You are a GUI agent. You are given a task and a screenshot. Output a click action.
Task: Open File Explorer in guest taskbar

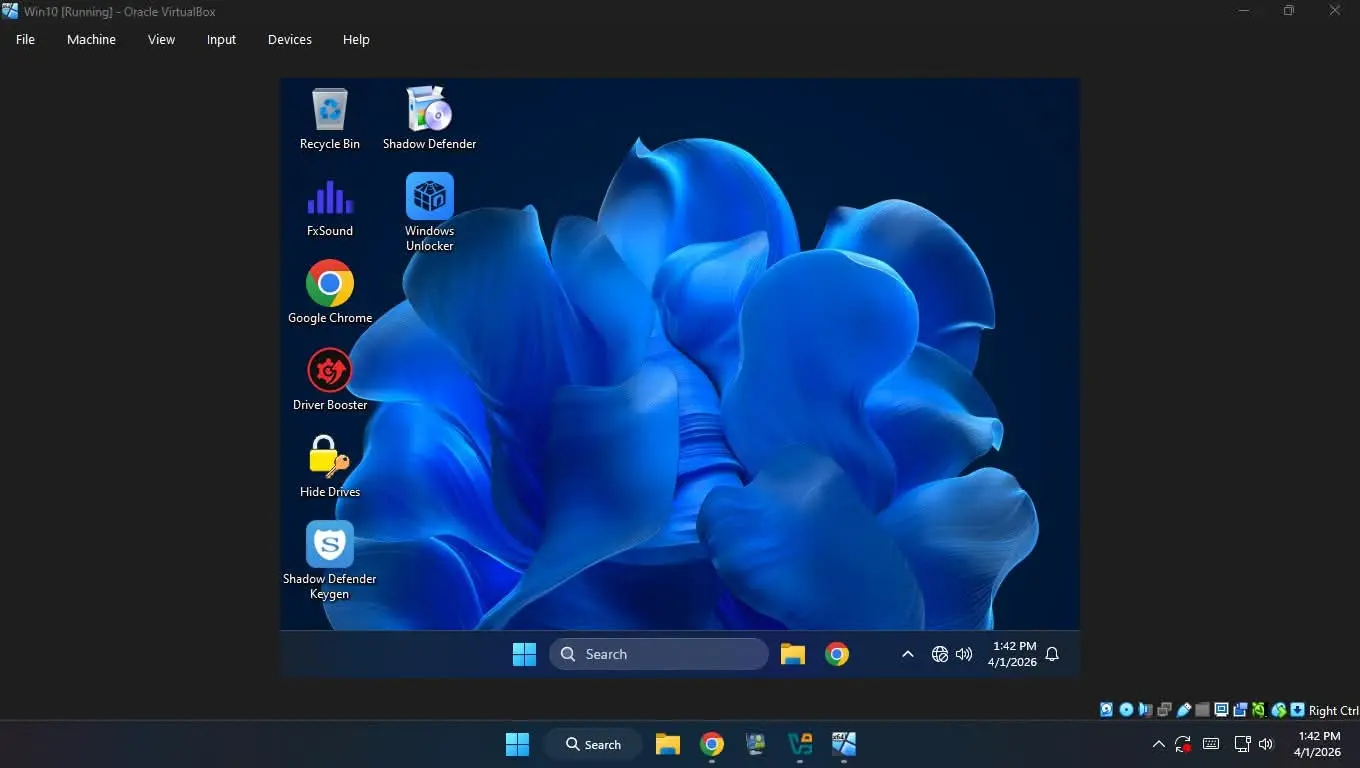(793, 654)
